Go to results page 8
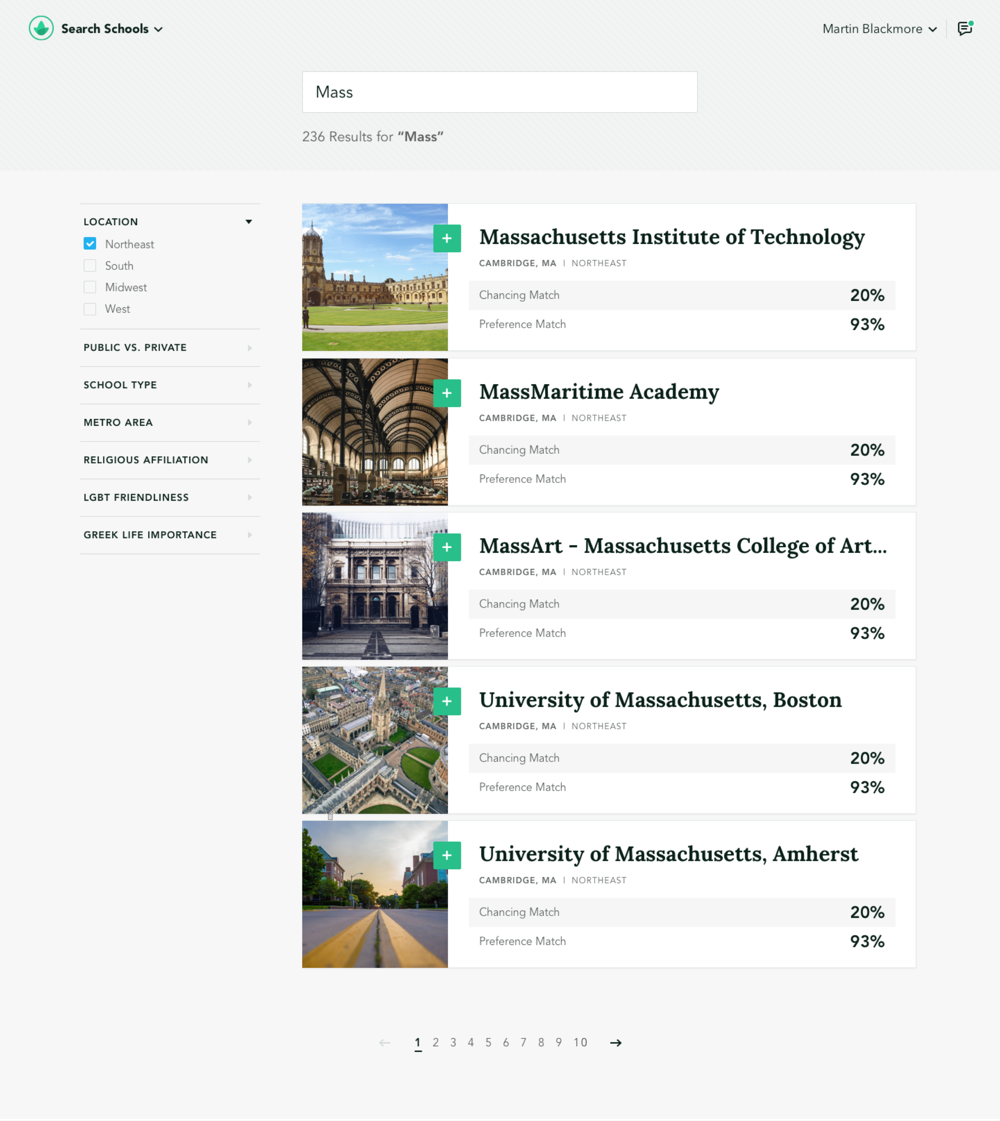The height and width of the screenshot is (1121, 1000). pos(541,1043)
